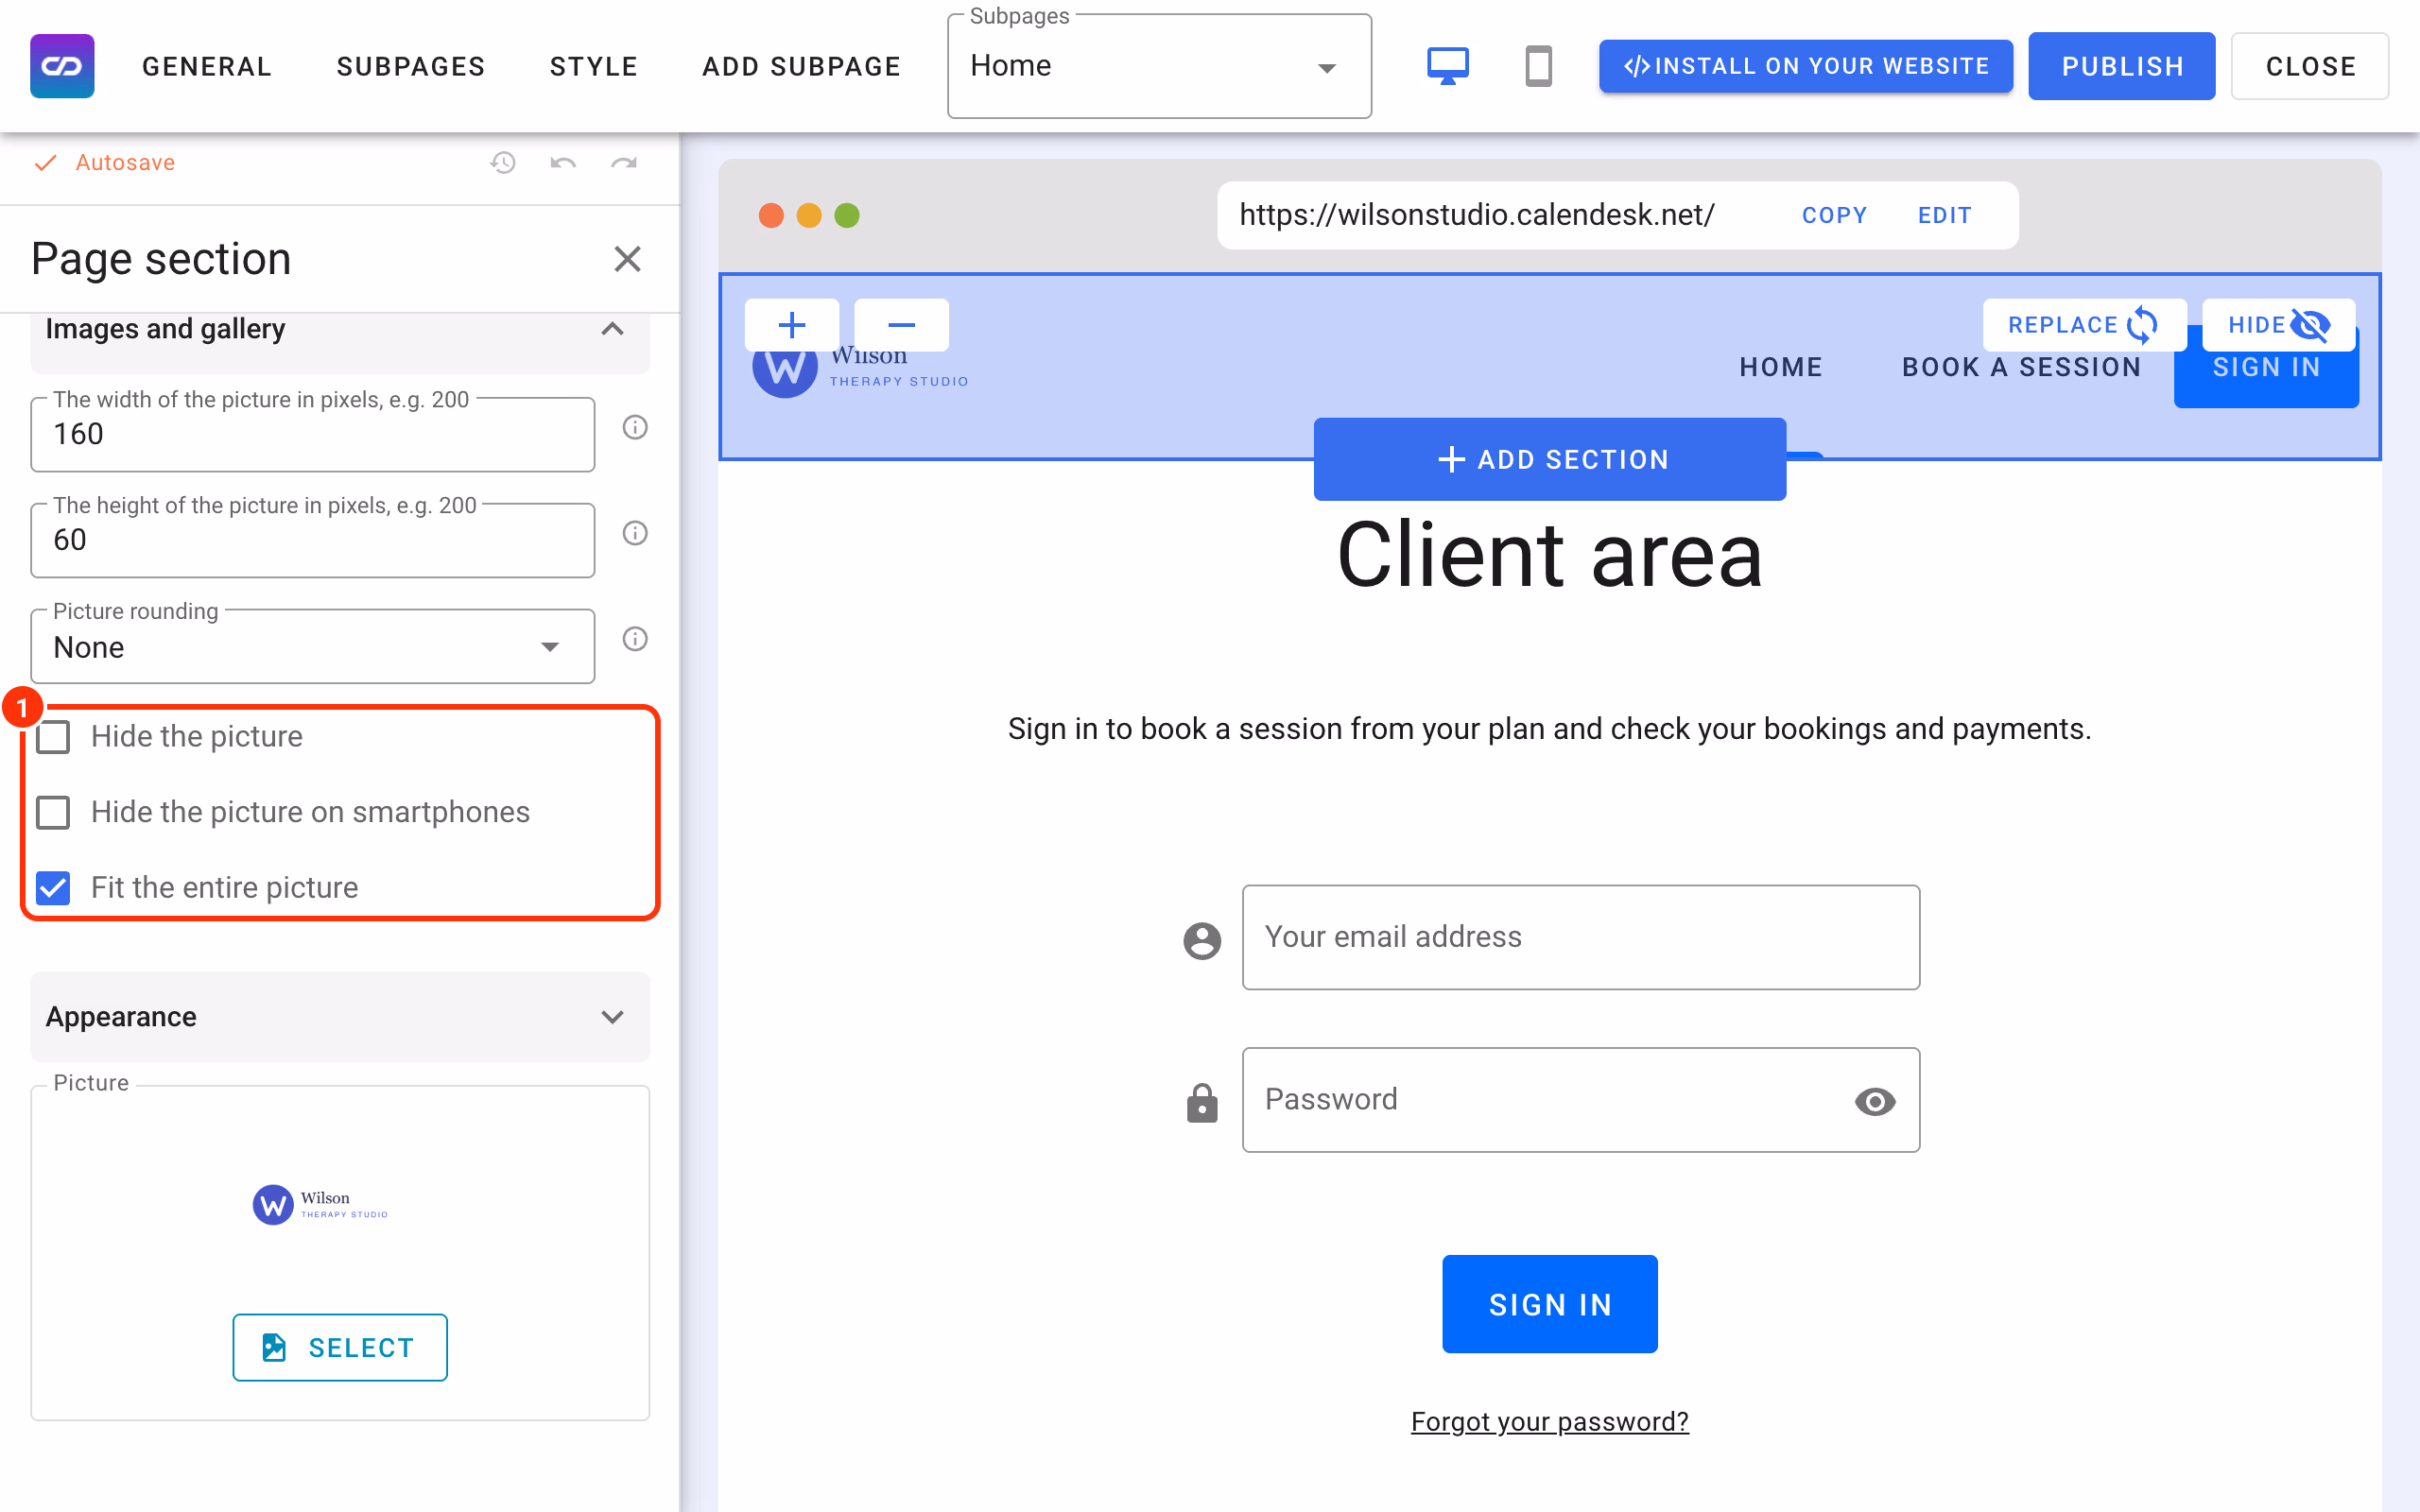Click the Calendesk logo icon

point(62,66)
